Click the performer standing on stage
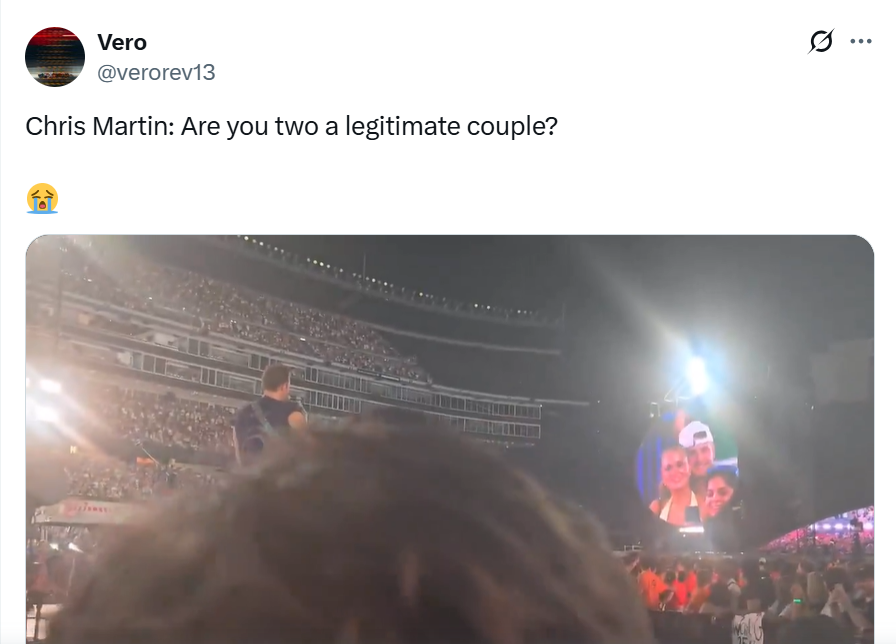This screenshot has width=896, height=644. click(x=270, y=416)
